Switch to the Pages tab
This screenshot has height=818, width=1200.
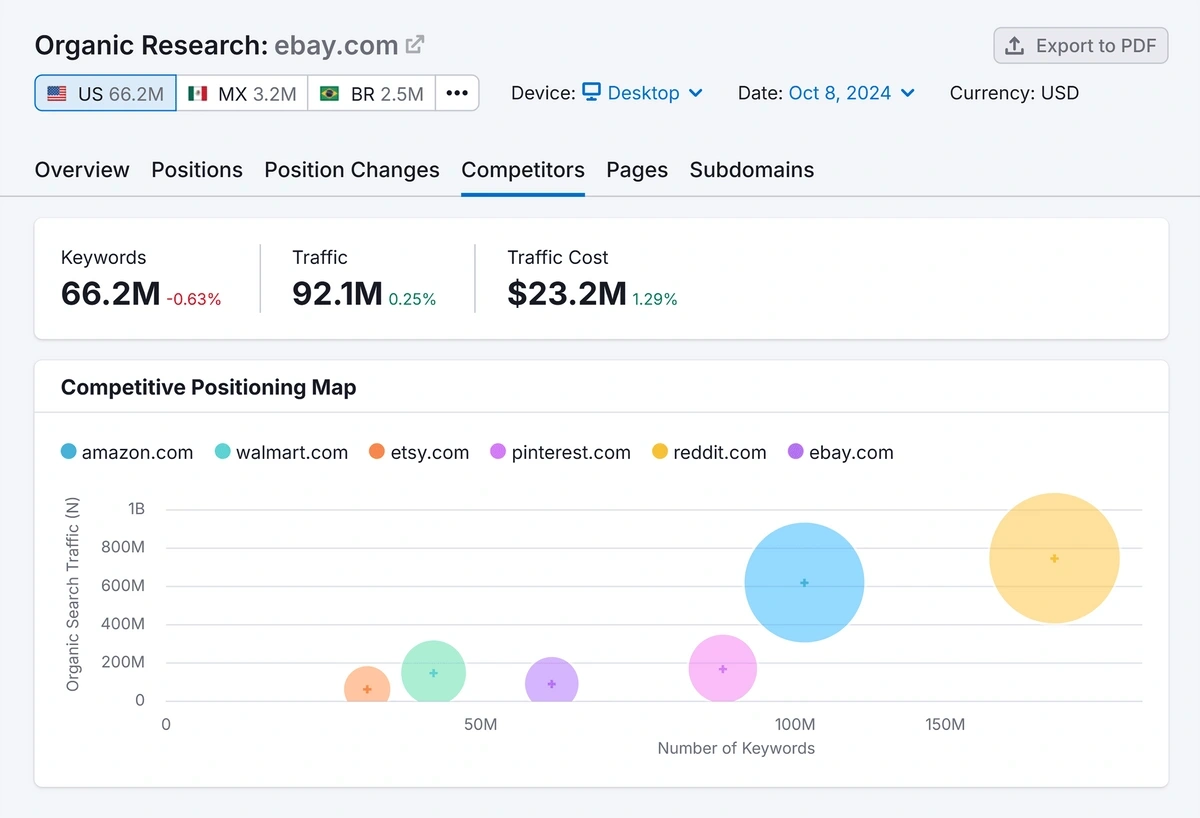pyautogui.click(x=637, y=170)
